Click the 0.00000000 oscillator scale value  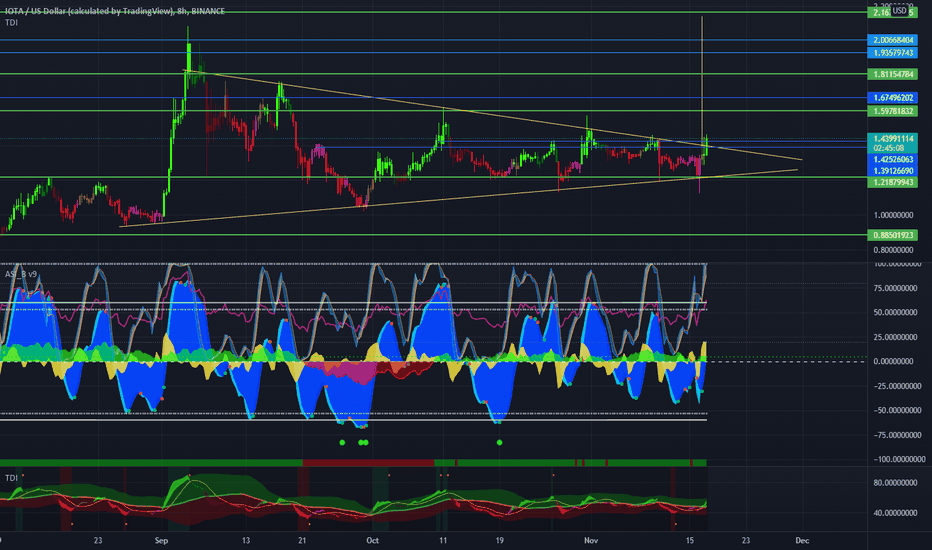tap(893, 362)
